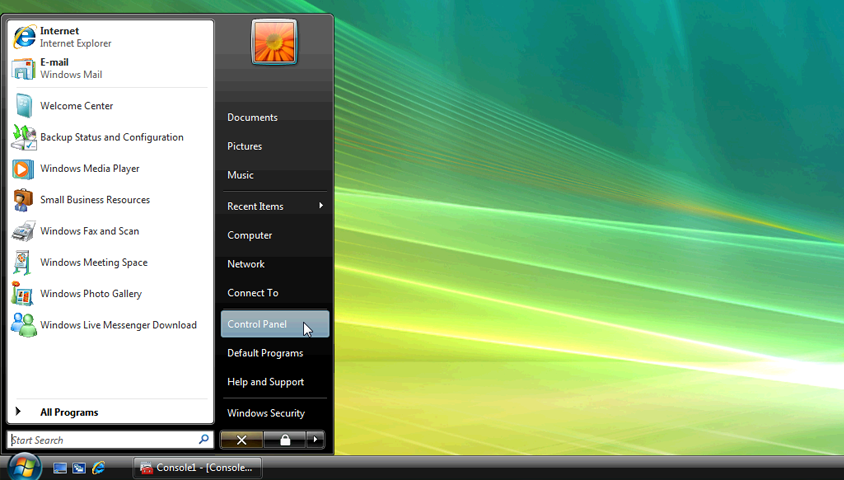Open Windows Mail E-mail shortcut
The height and width of the screenshot is (480, 844).
pyautogui.click(x=70, y=68)
